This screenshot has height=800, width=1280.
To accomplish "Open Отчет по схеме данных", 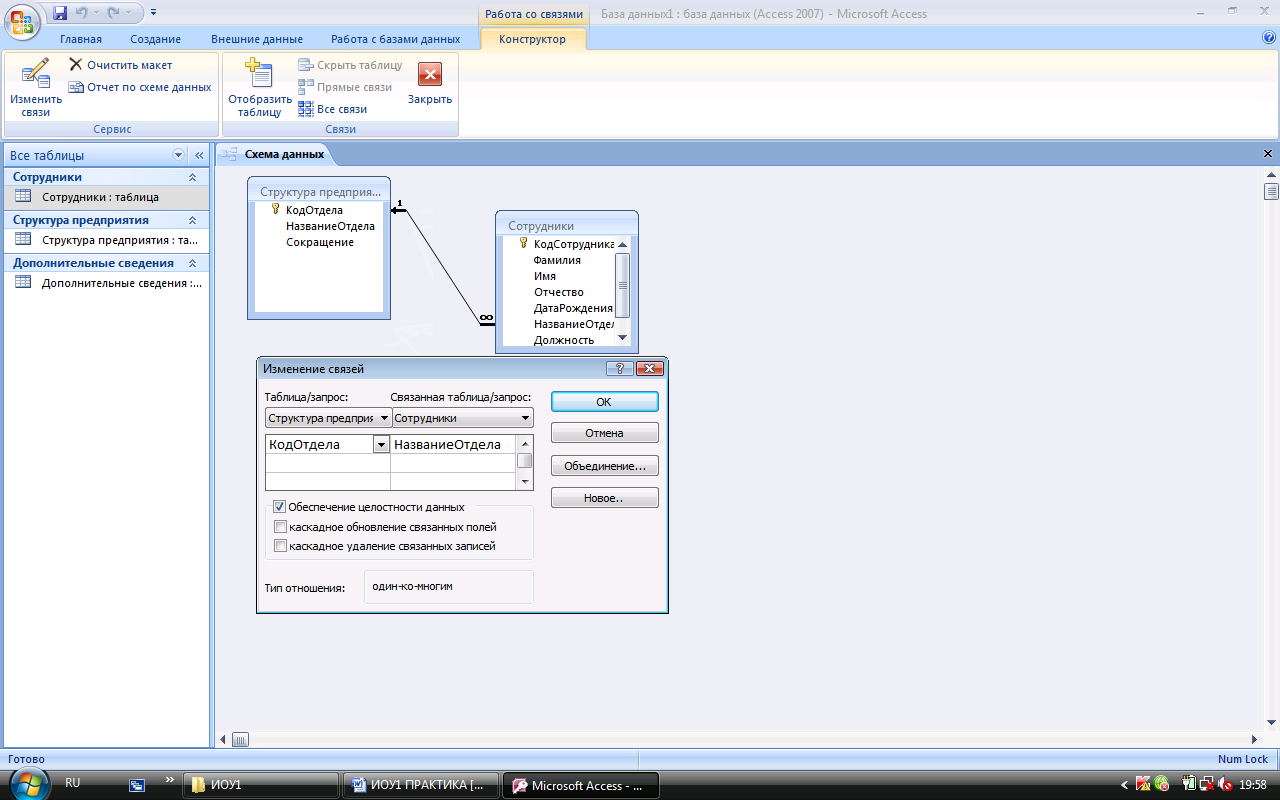I will (x=140, y=87).
